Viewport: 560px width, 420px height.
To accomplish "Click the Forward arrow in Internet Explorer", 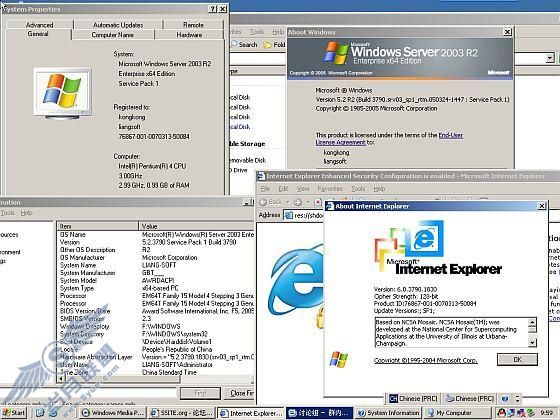I will click(298, 202).
